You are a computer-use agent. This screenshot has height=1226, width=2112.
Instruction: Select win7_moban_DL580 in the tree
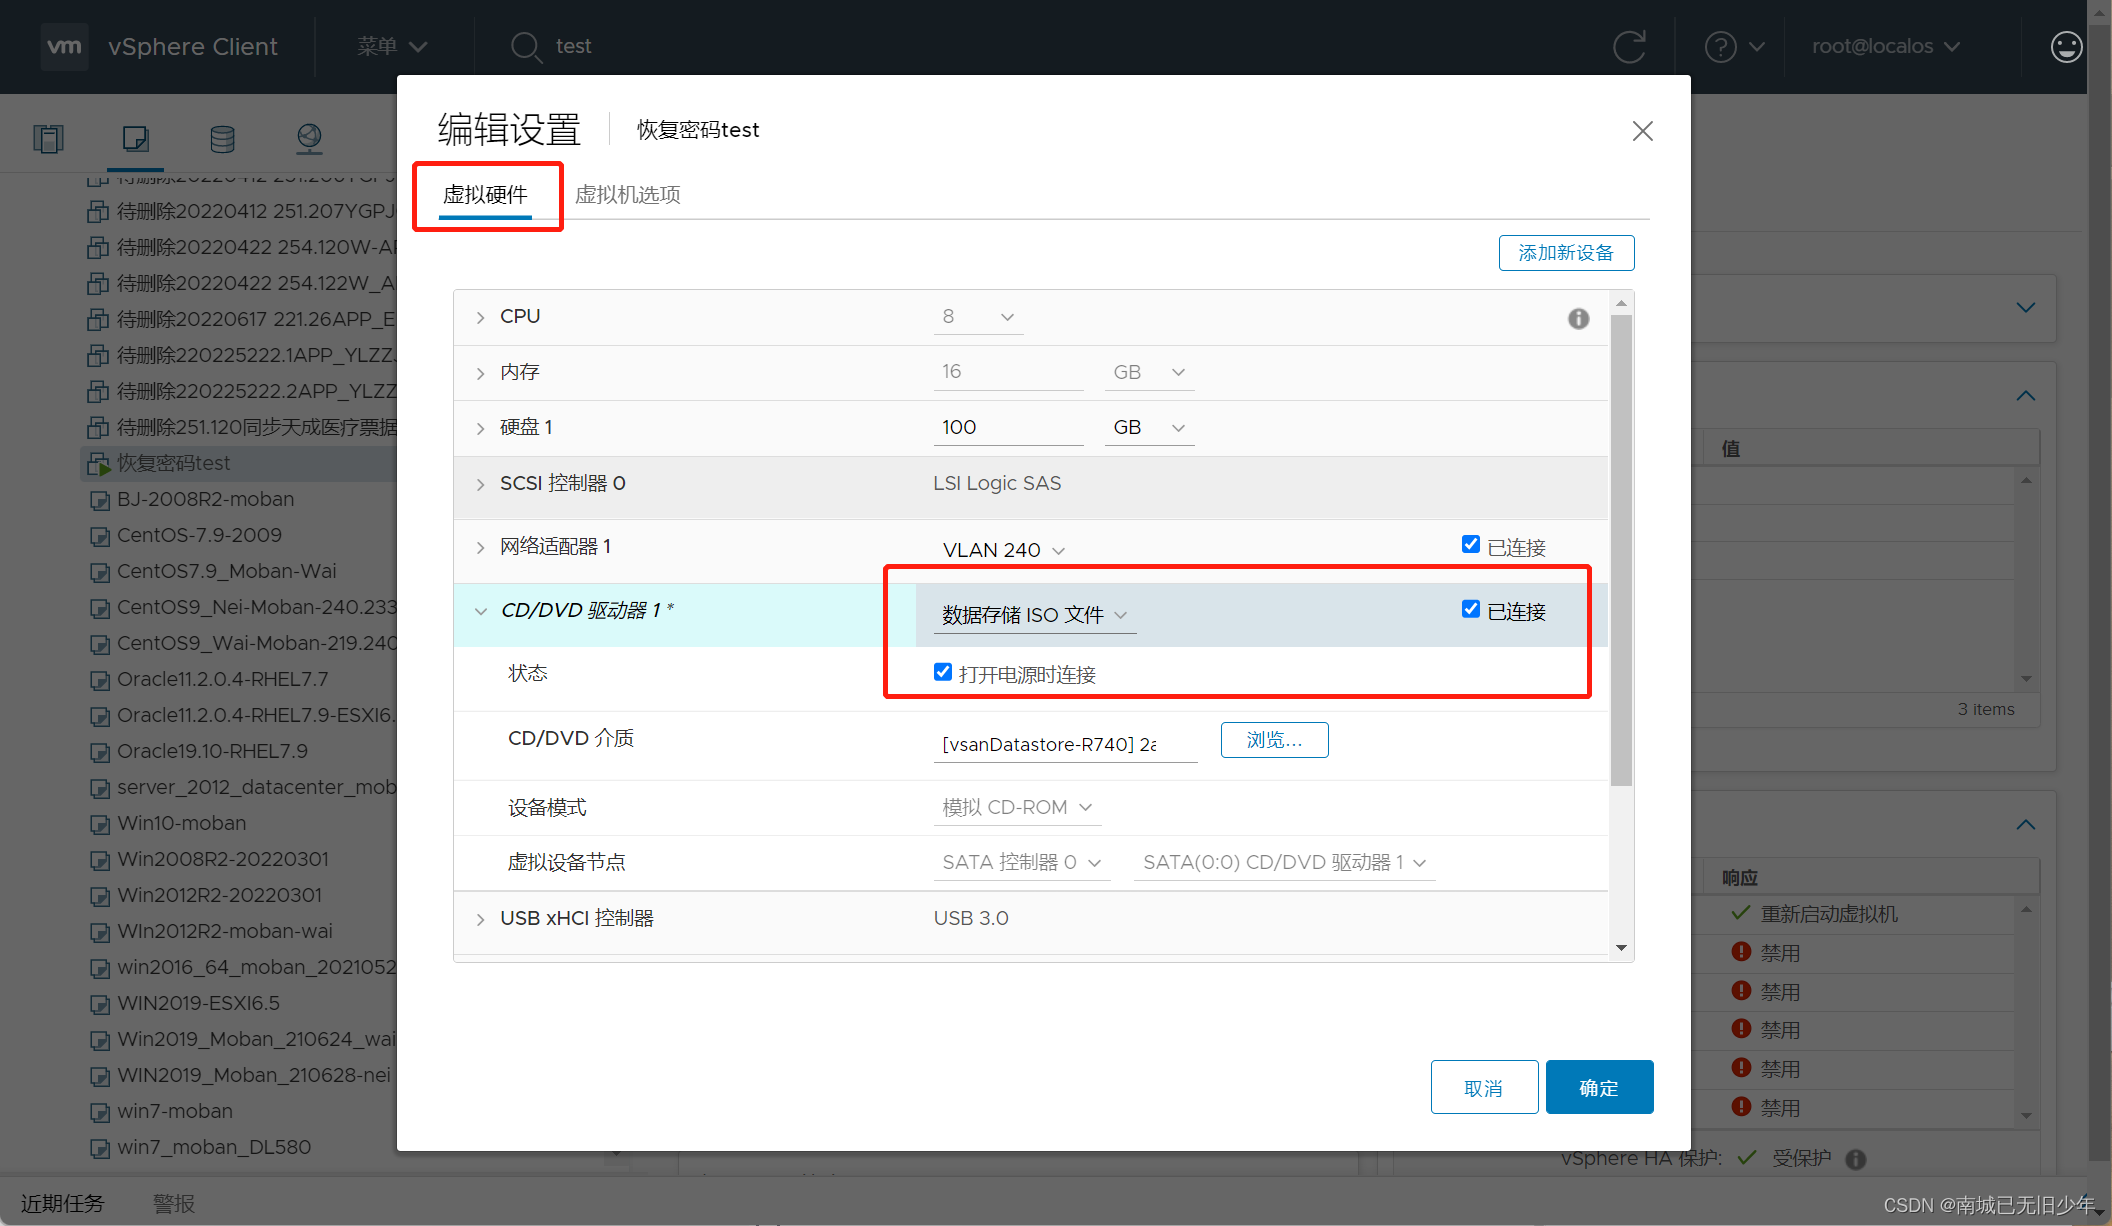[x=214, y=1148]
